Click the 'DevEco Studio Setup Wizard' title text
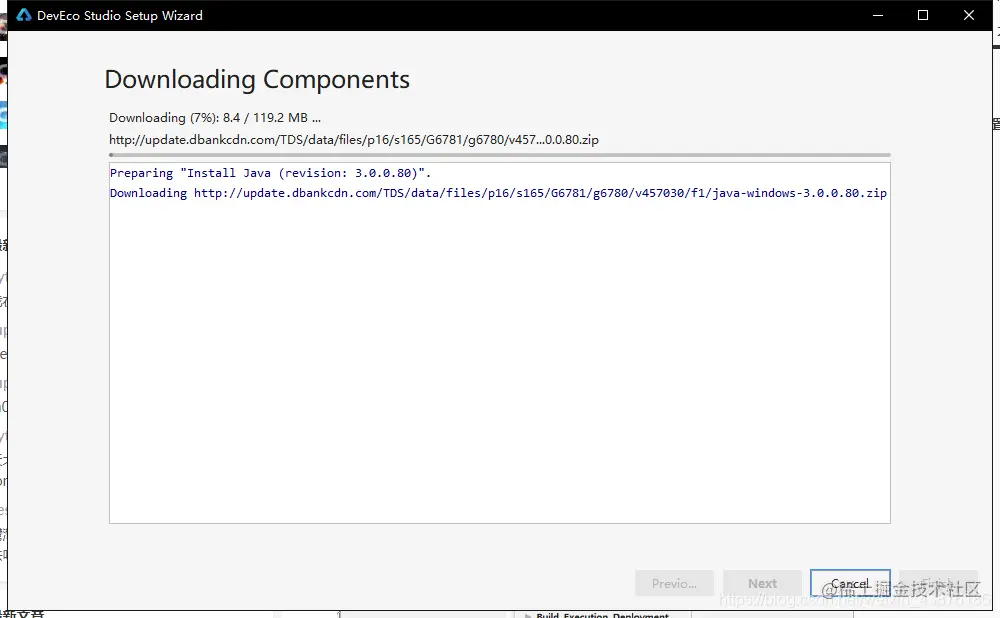This screenshot has height=618, width=1000. point(120,15)
